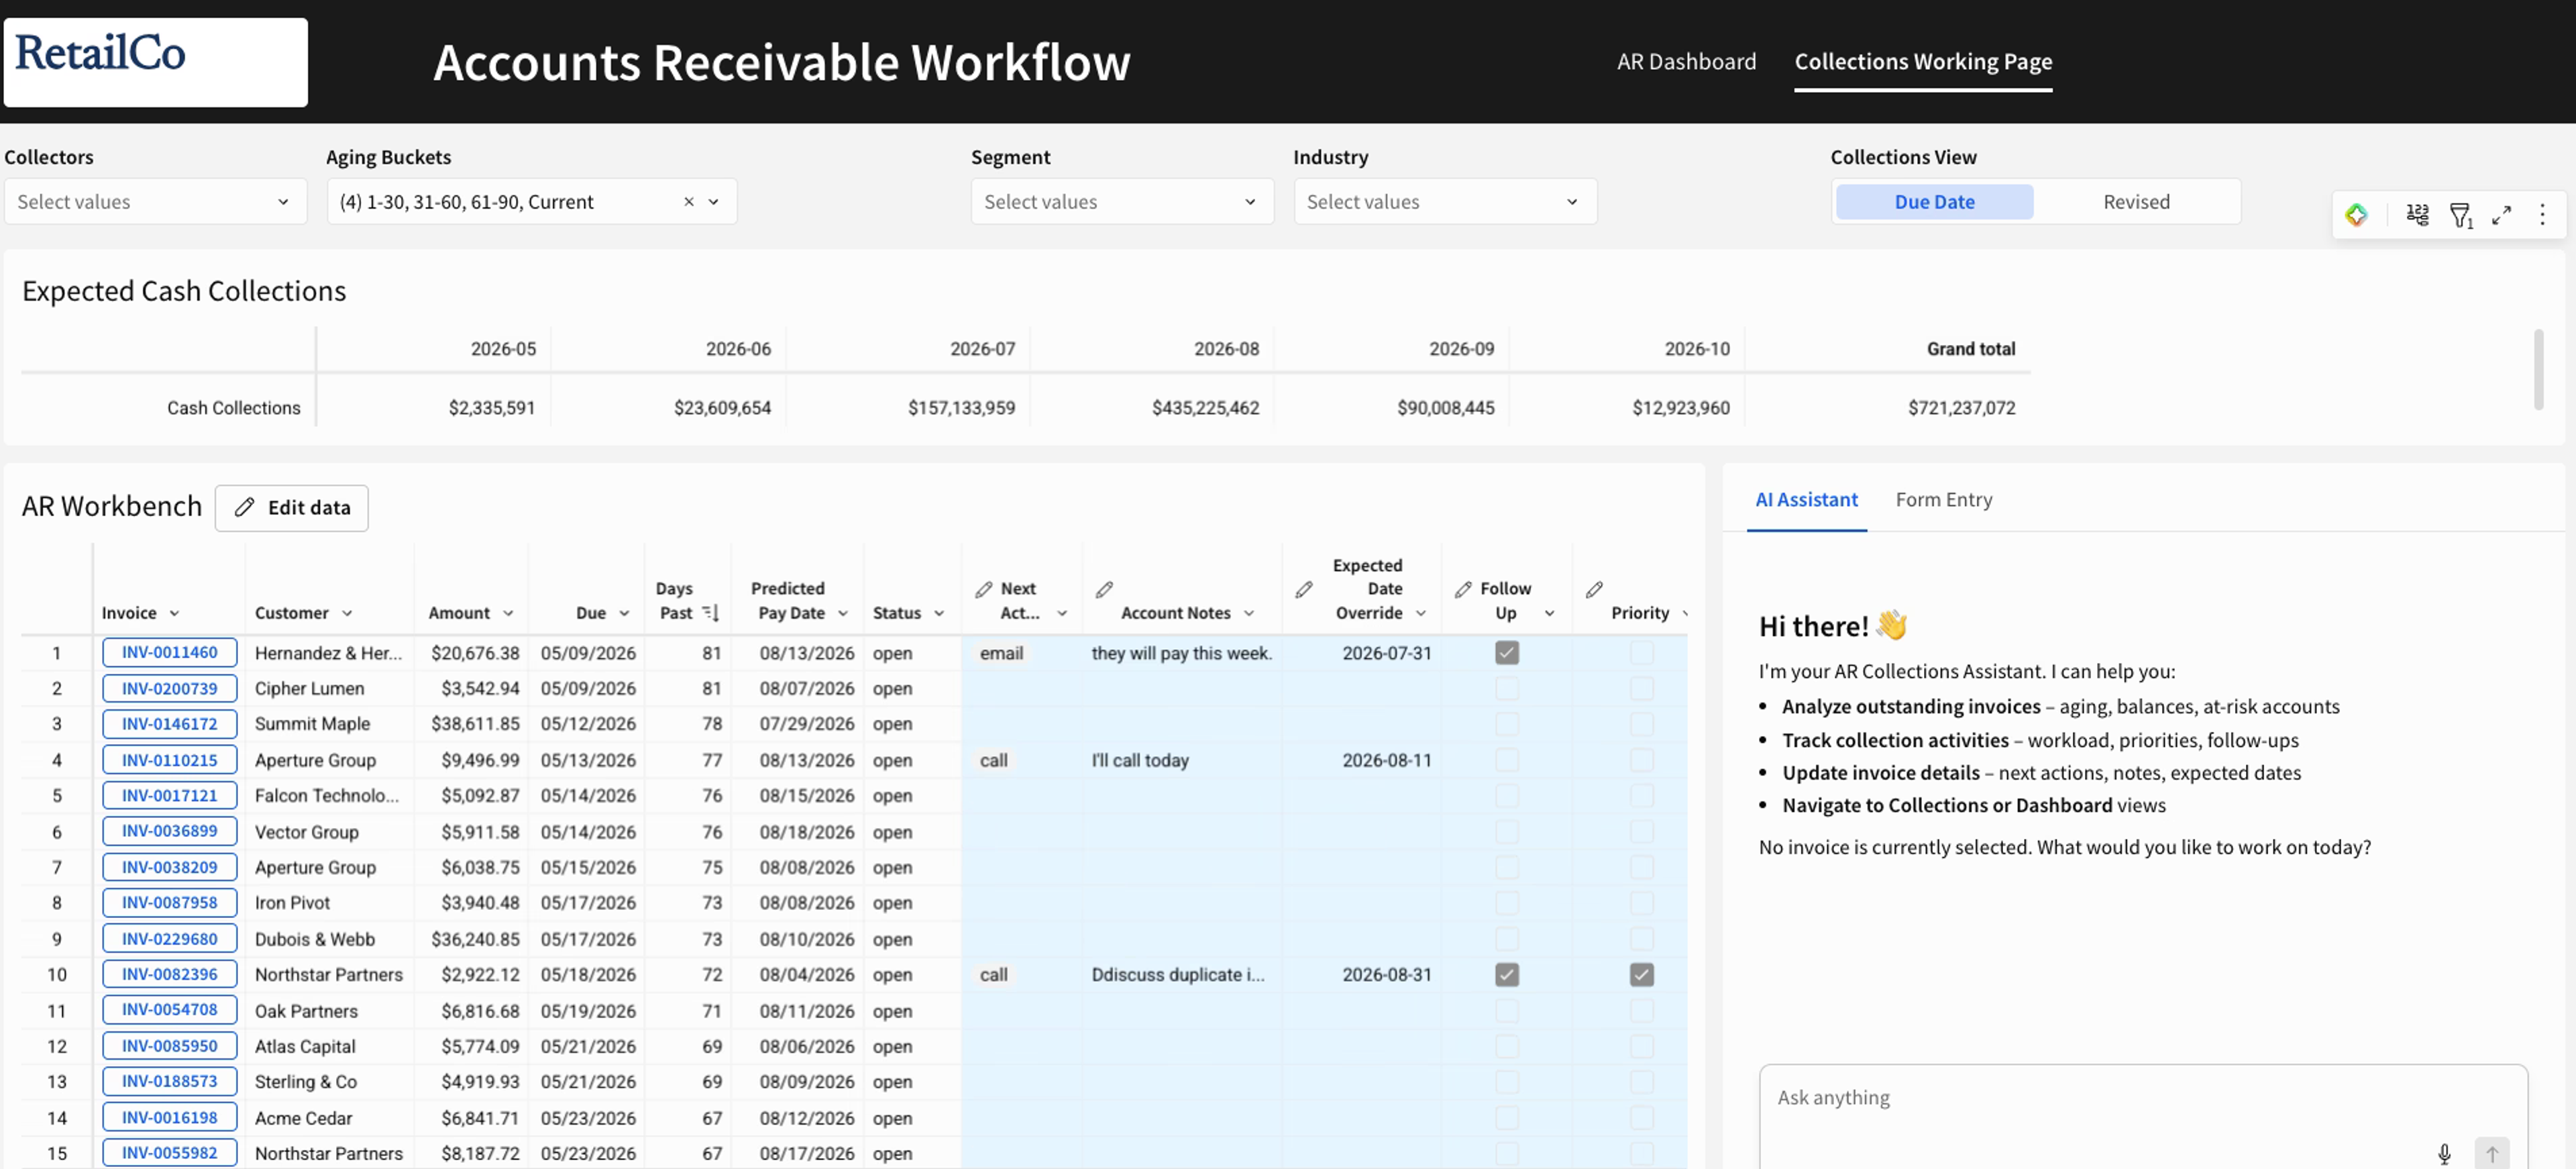Open Invoice column header menu arrow

point(174,613)
